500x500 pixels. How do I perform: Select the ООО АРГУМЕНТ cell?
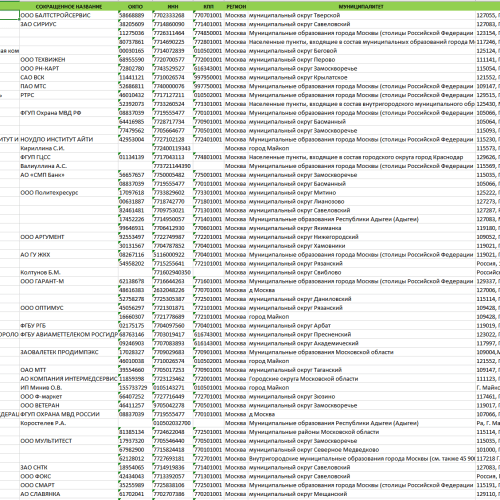(x=69, y=237)
